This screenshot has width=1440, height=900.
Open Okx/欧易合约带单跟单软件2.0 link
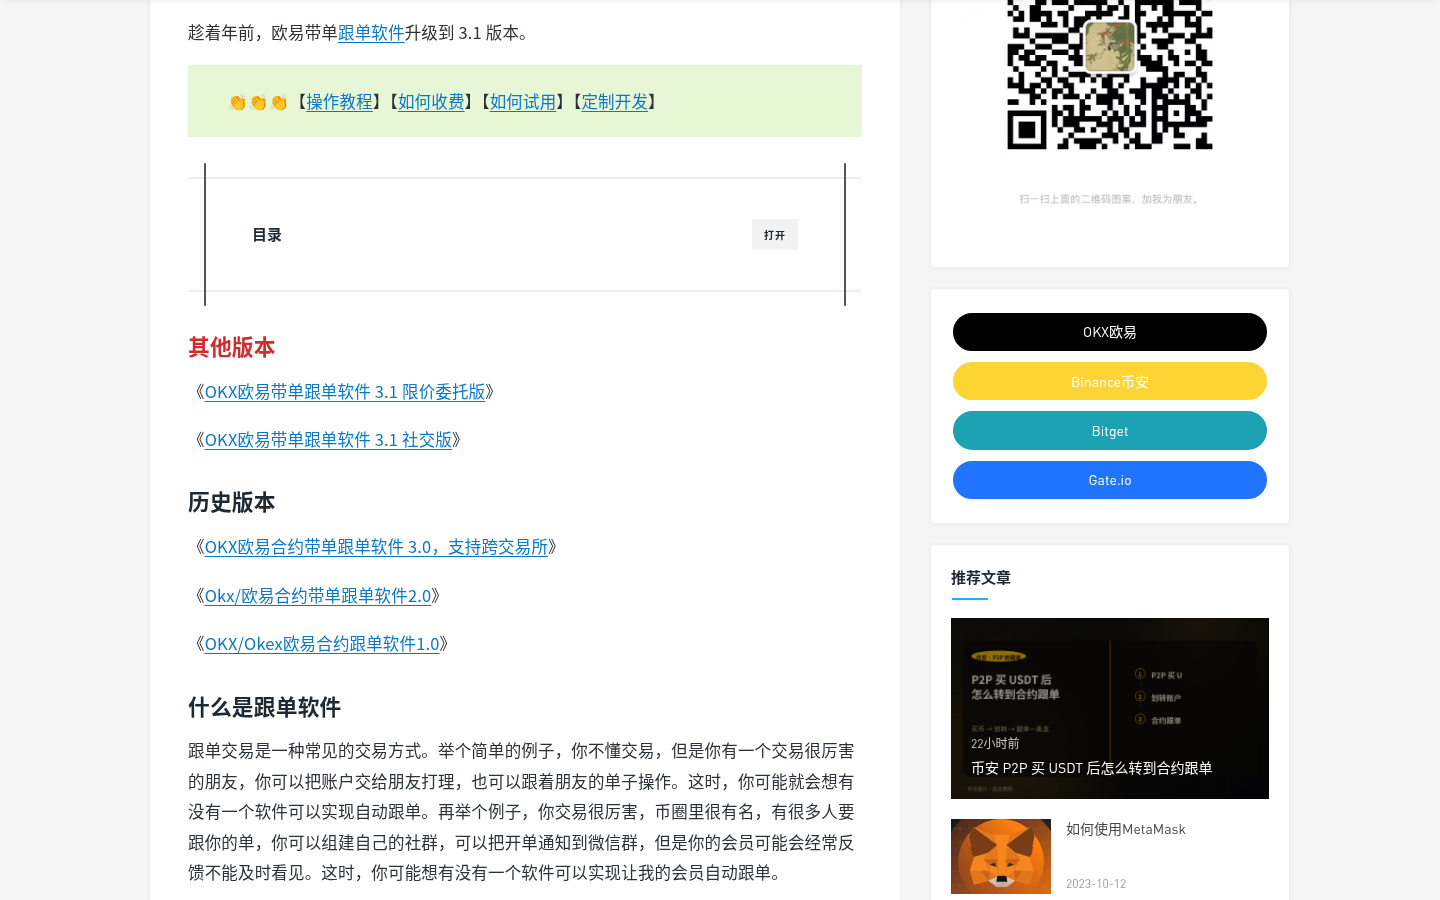318,596
